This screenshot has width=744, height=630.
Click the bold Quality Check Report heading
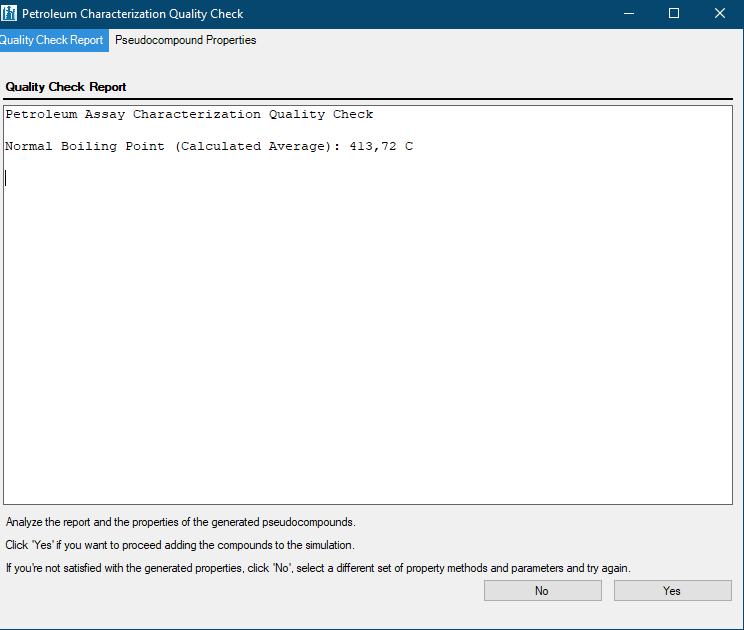[65, 87]
